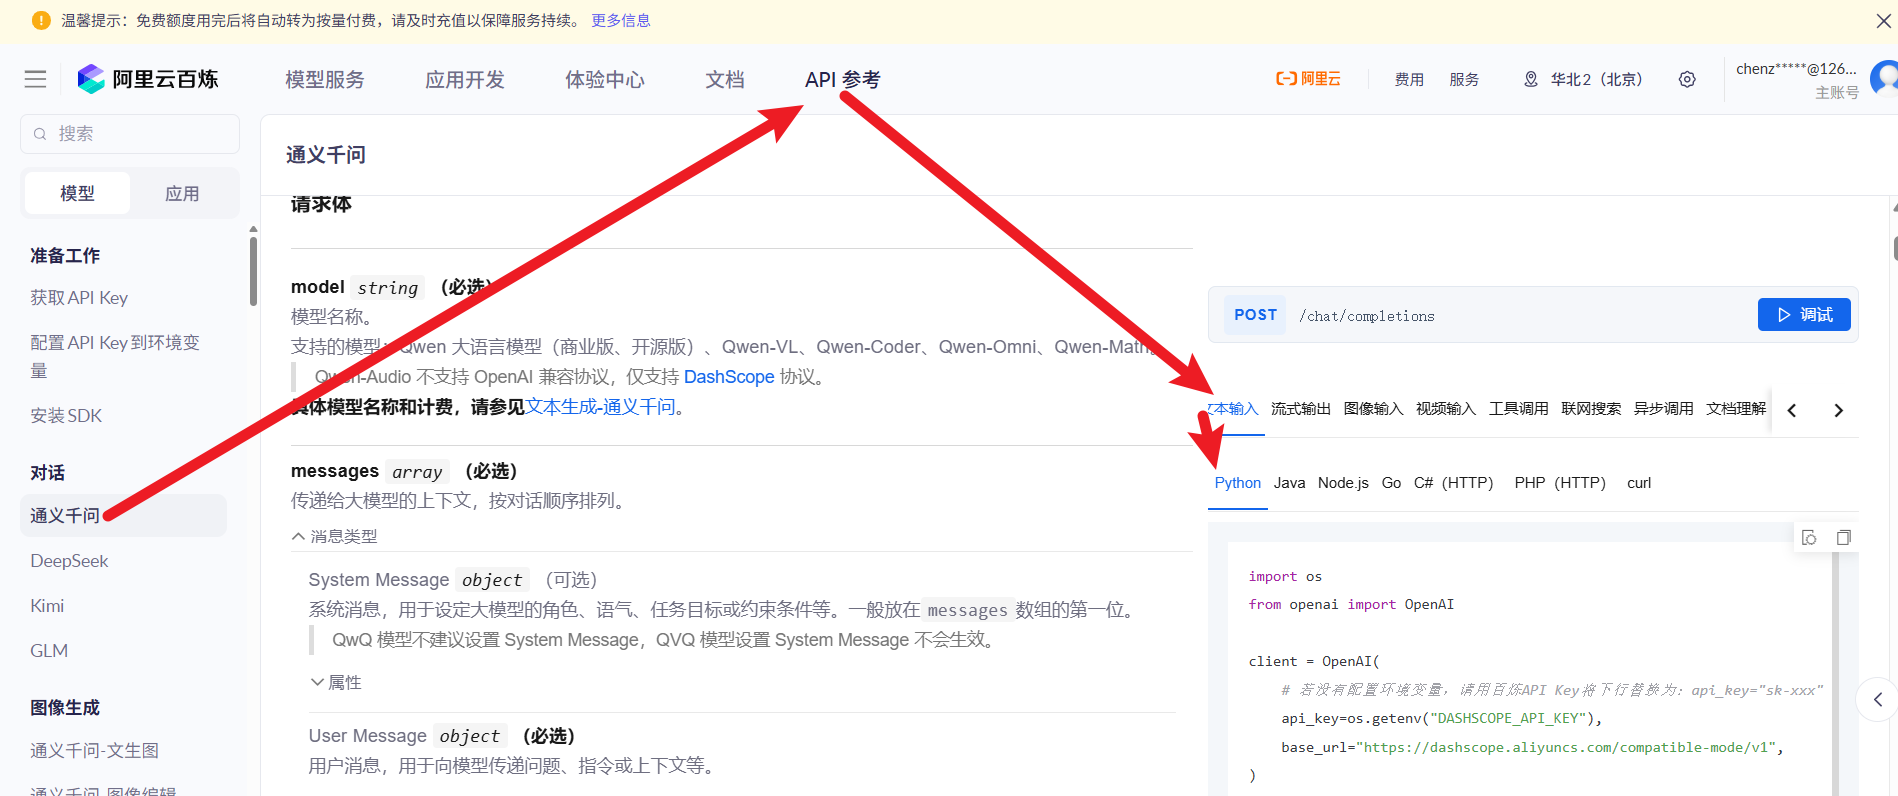
Task: Select the 联网搜索 example tab
Action: click(1591, 408)
